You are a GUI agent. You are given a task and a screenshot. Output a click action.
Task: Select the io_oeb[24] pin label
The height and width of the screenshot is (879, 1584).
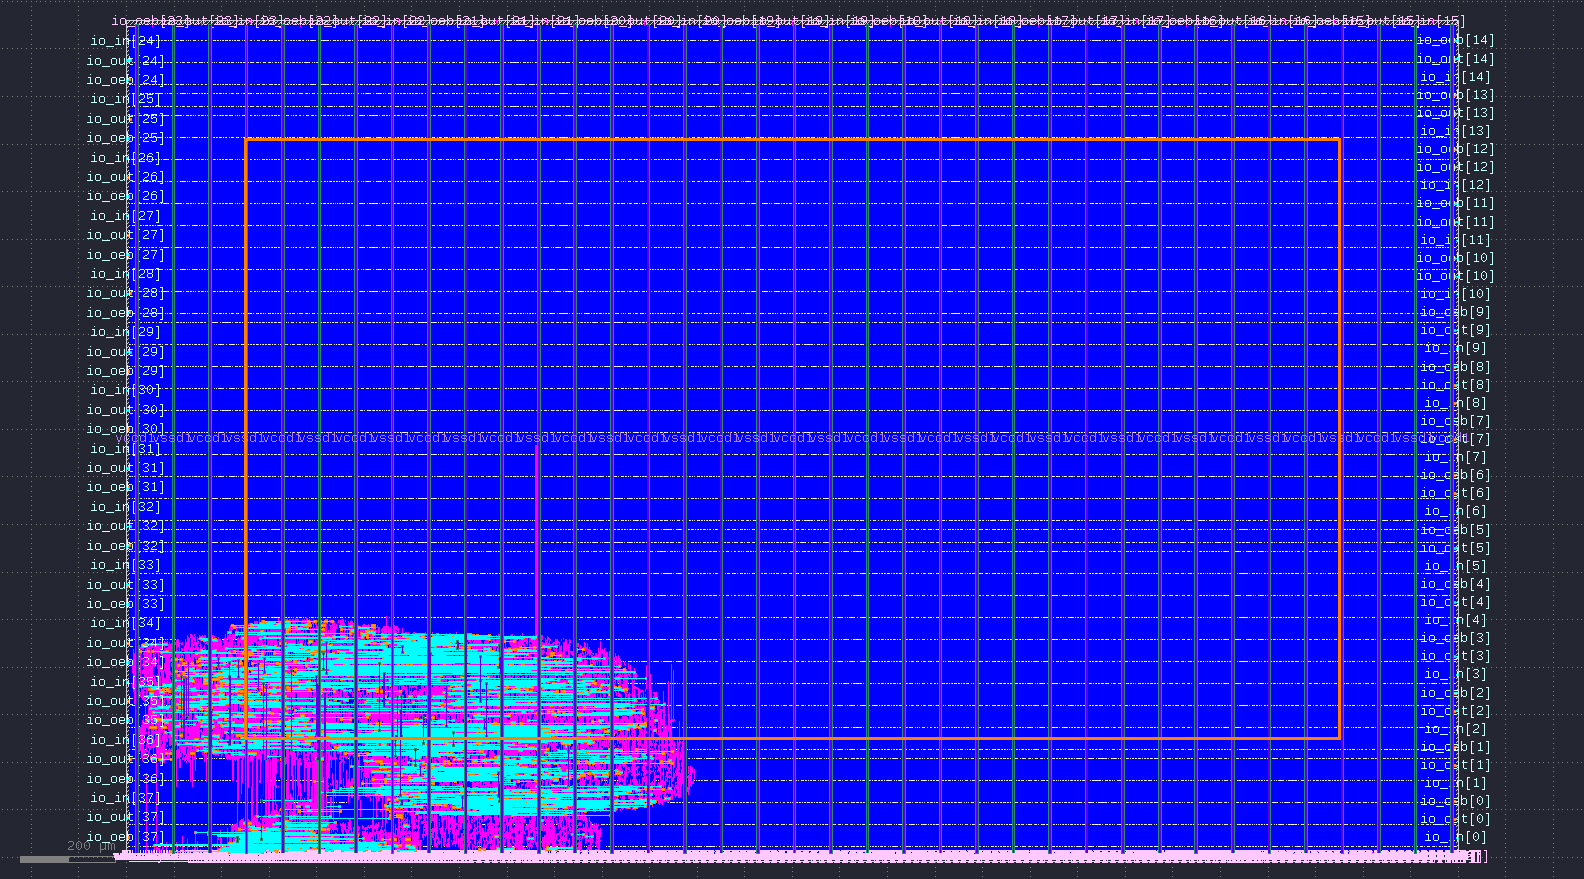pyautogui.click(x=126, y=80)
